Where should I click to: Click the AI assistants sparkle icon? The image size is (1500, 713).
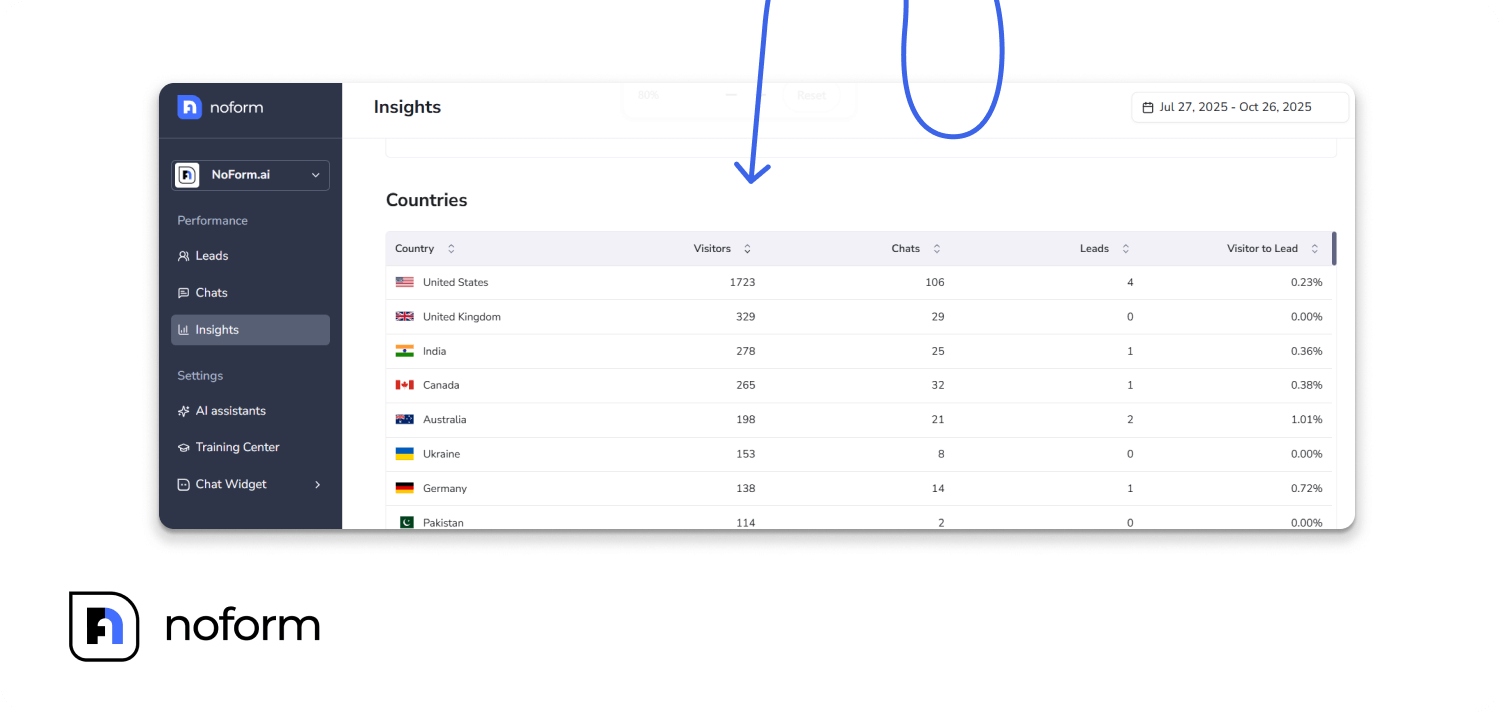(185, 410)
